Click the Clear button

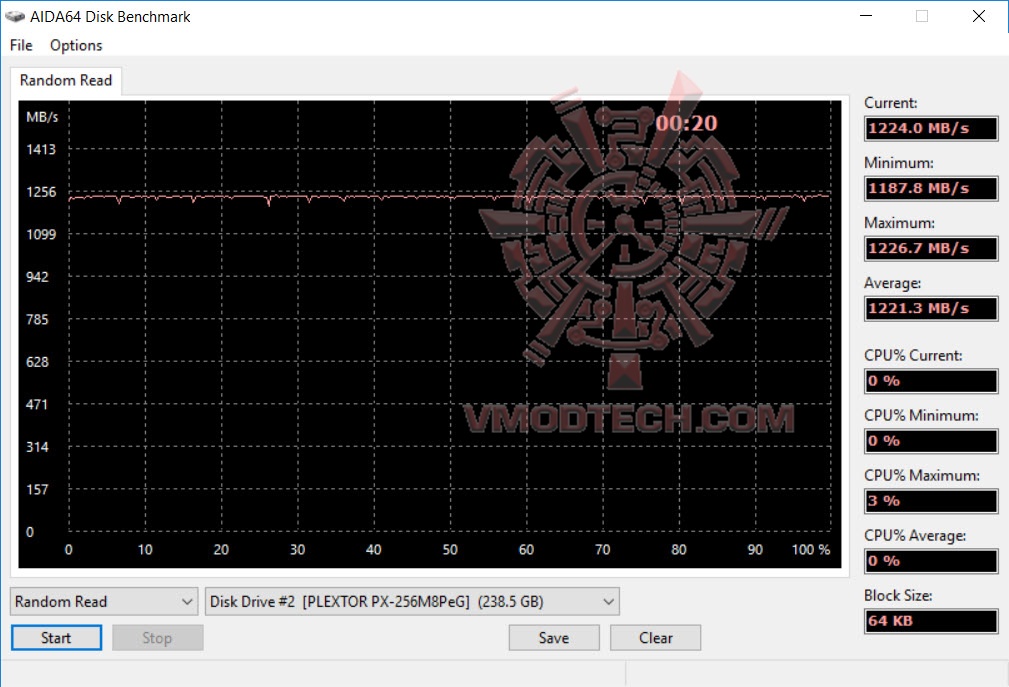click(655, 637)
